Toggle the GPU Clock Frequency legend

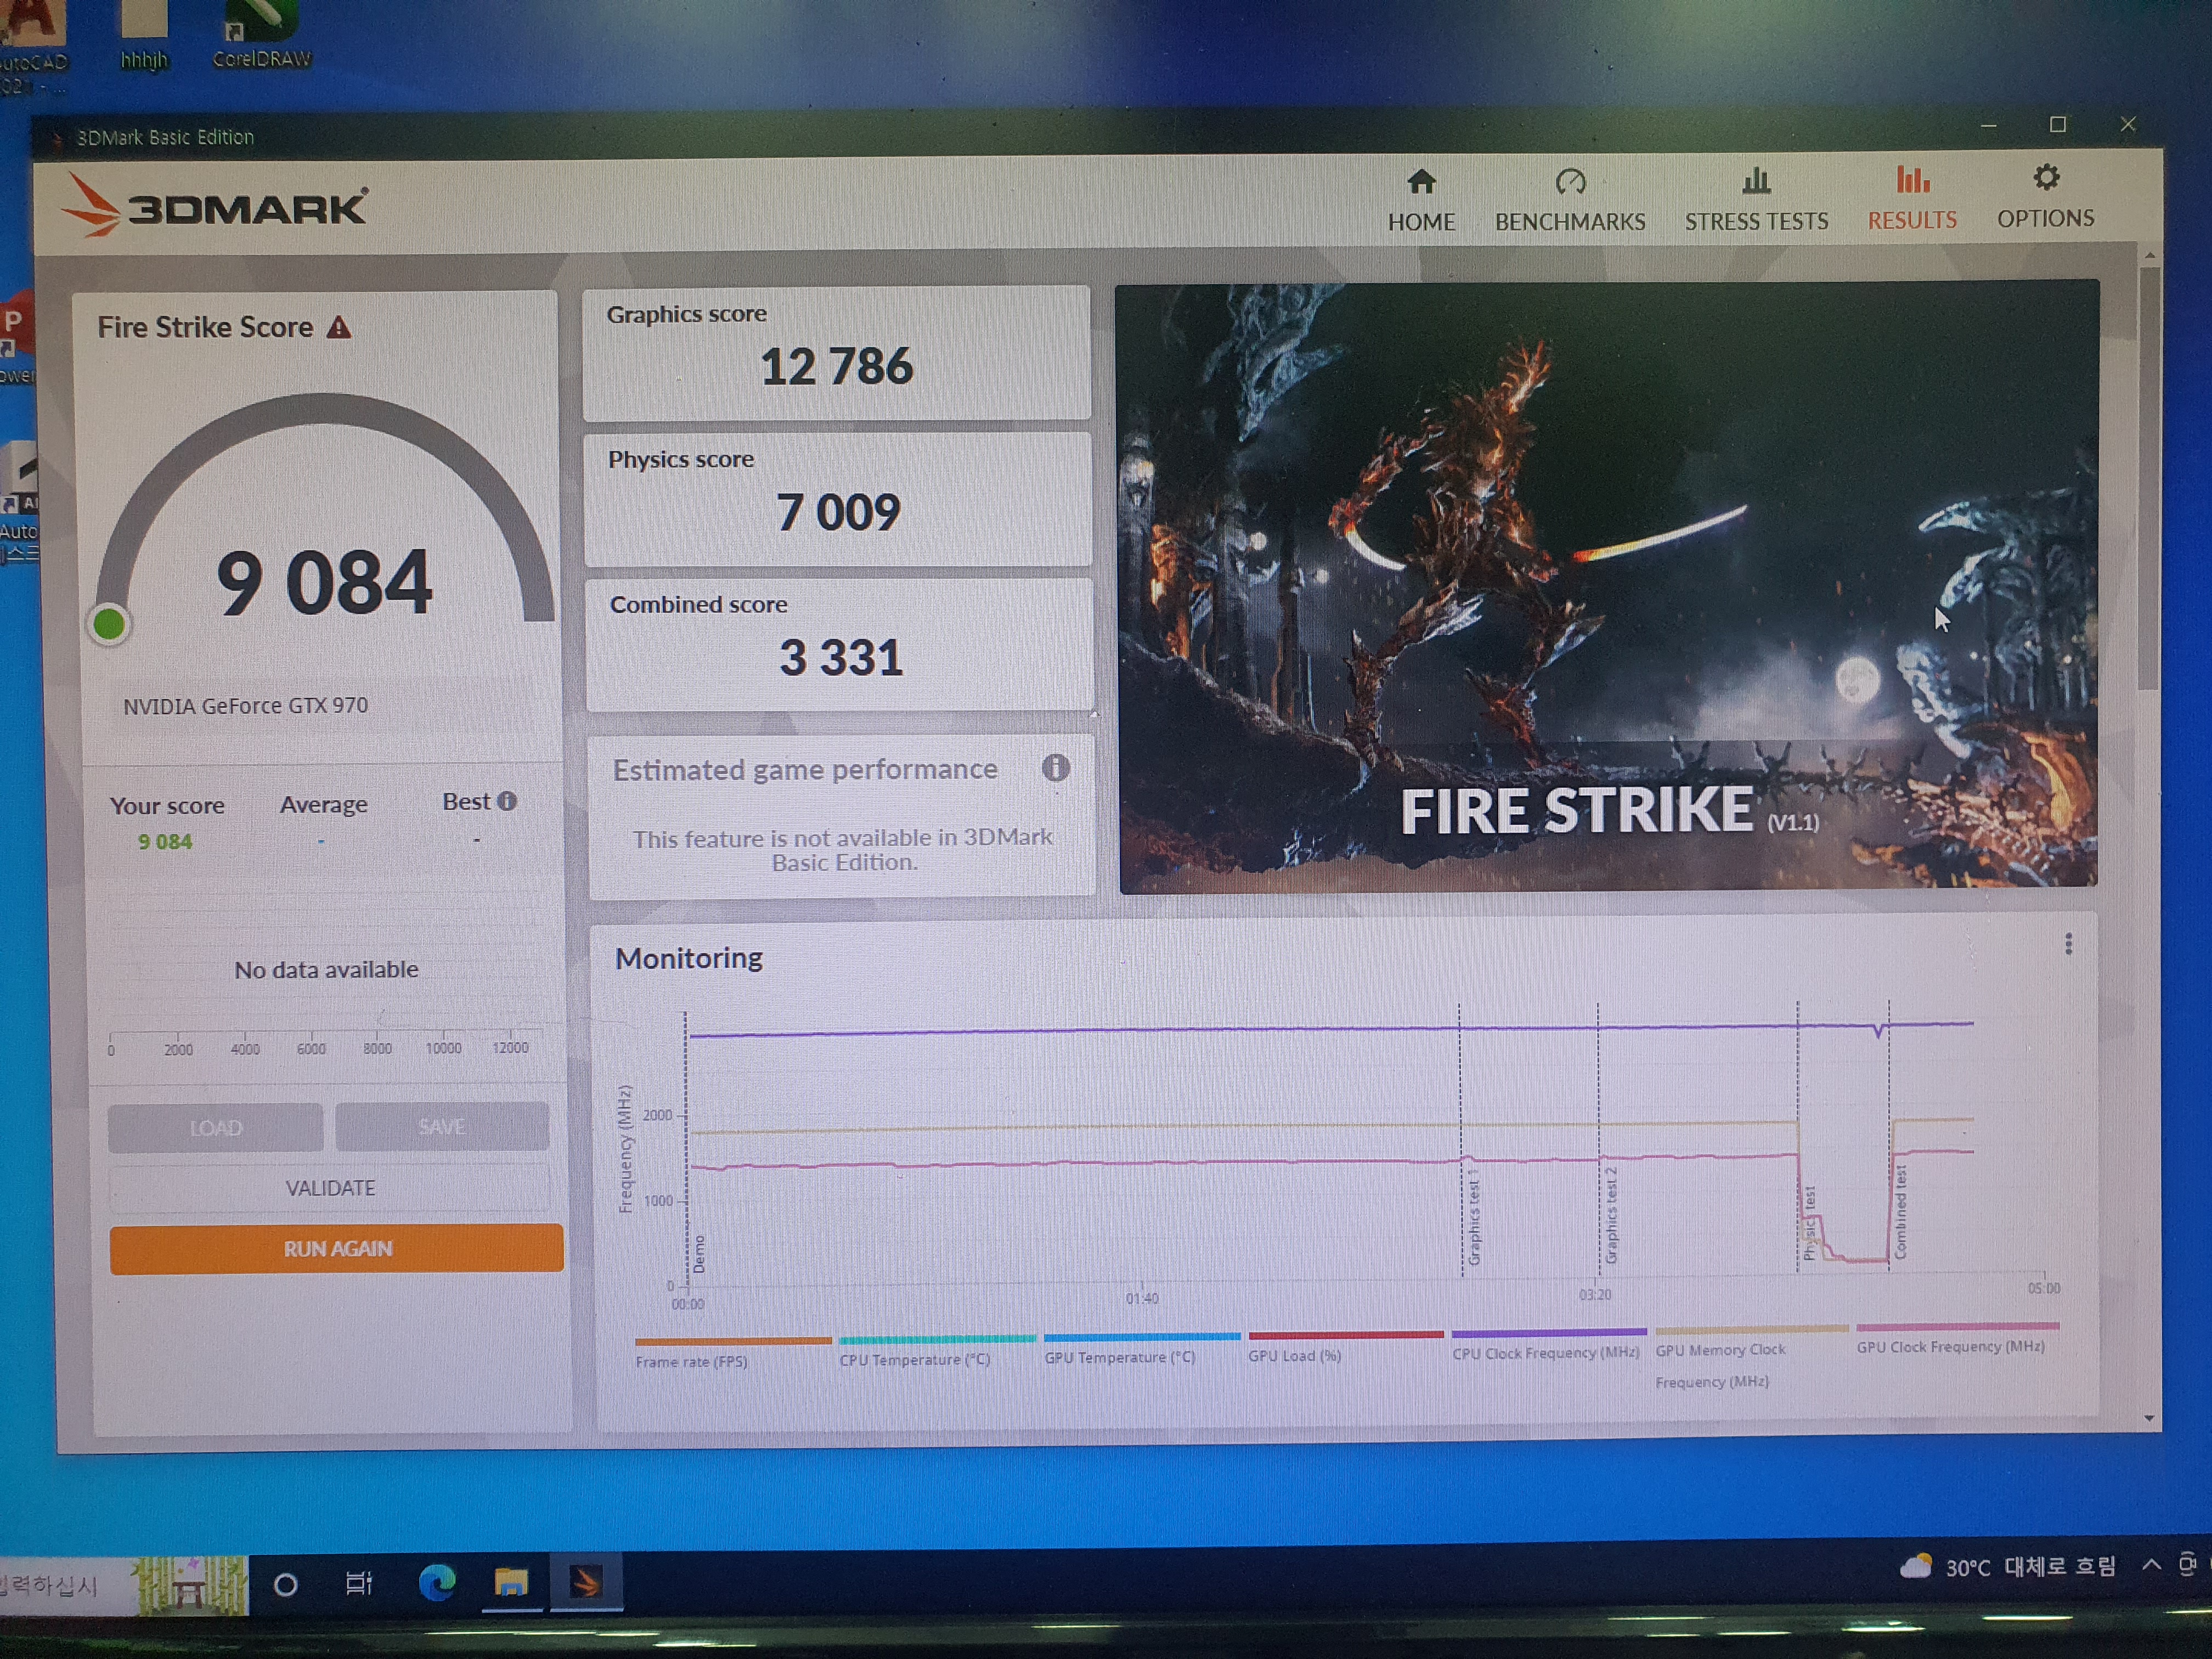coord(1957,1339)
